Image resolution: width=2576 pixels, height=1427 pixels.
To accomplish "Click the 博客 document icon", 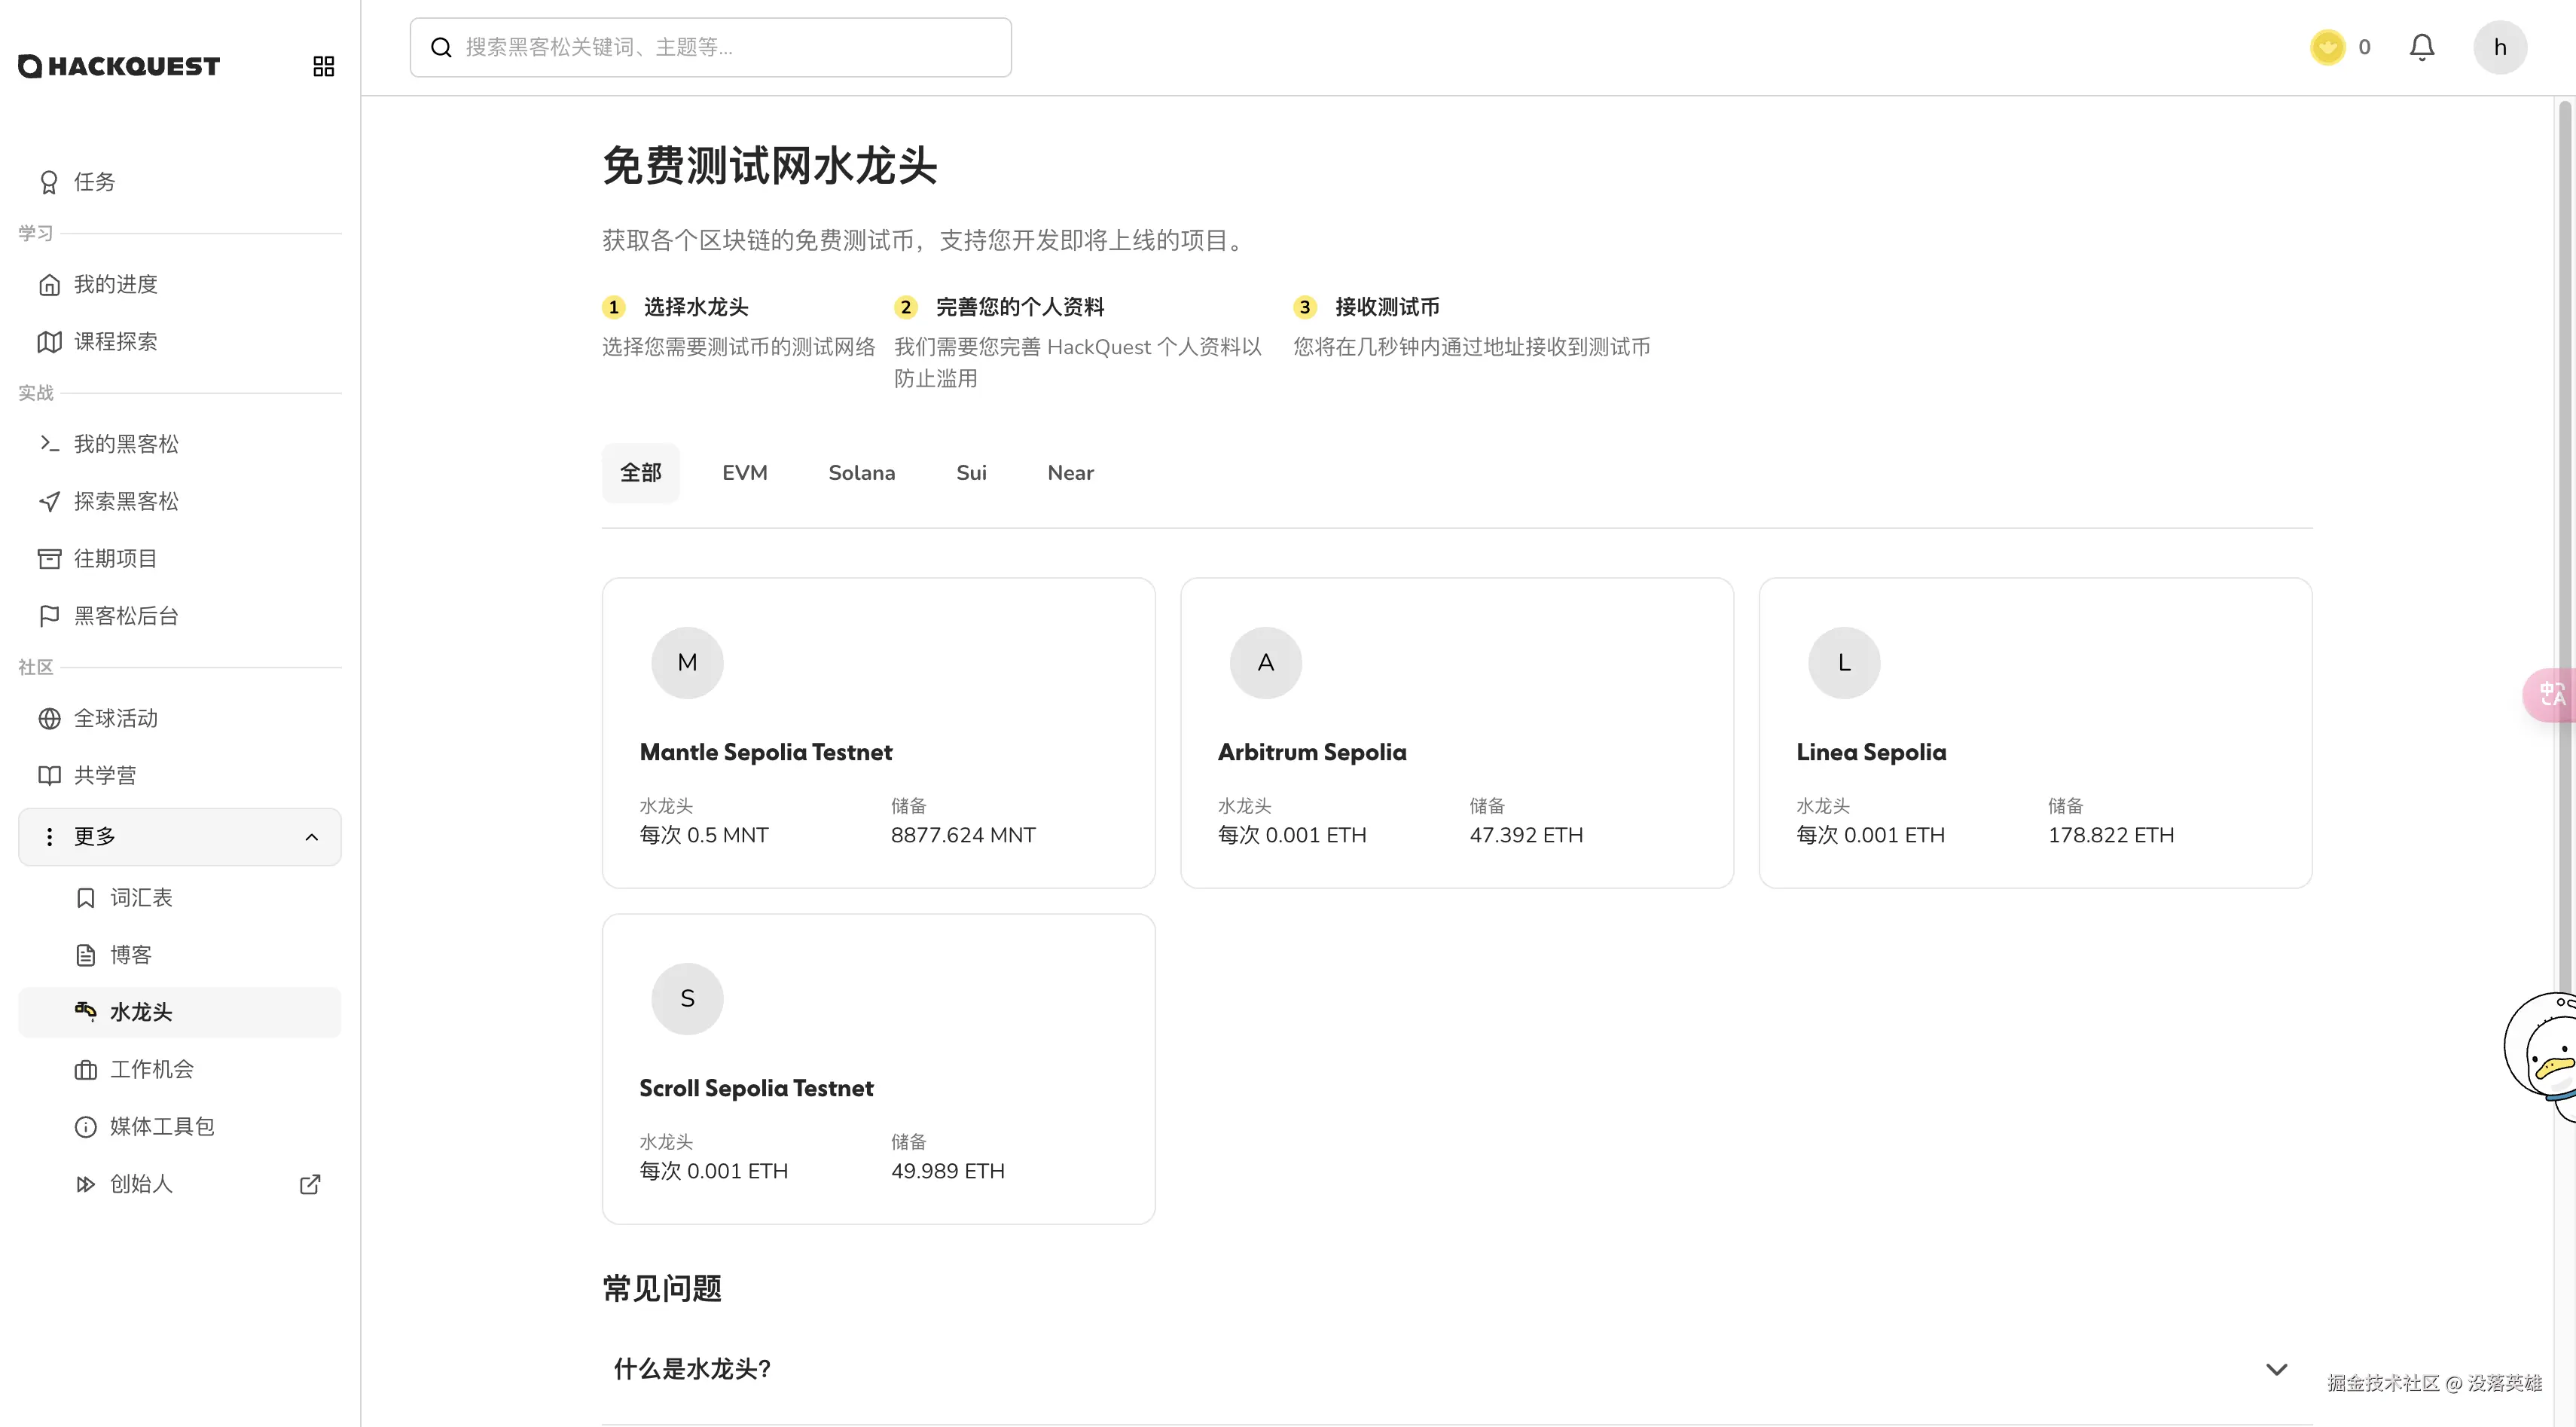I will point(86,955).
